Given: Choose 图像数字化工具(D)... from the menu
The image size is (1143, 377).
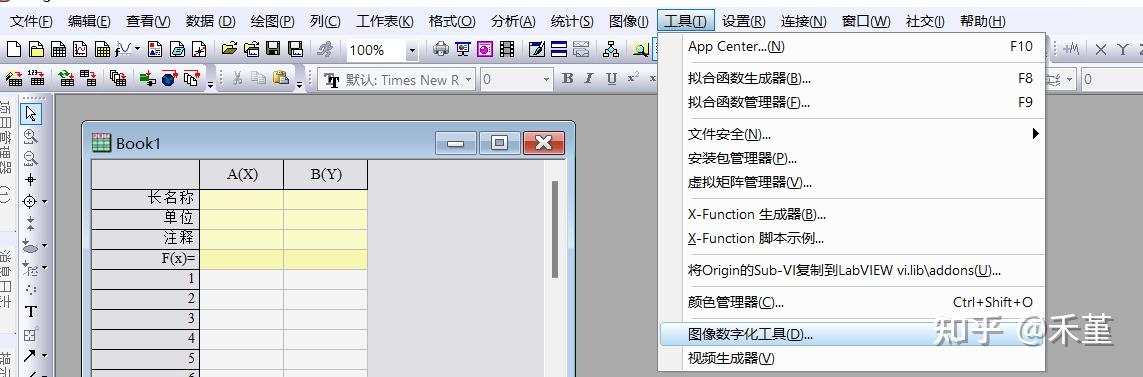Looking at the screenshot, I should click(x=851, y=335).
